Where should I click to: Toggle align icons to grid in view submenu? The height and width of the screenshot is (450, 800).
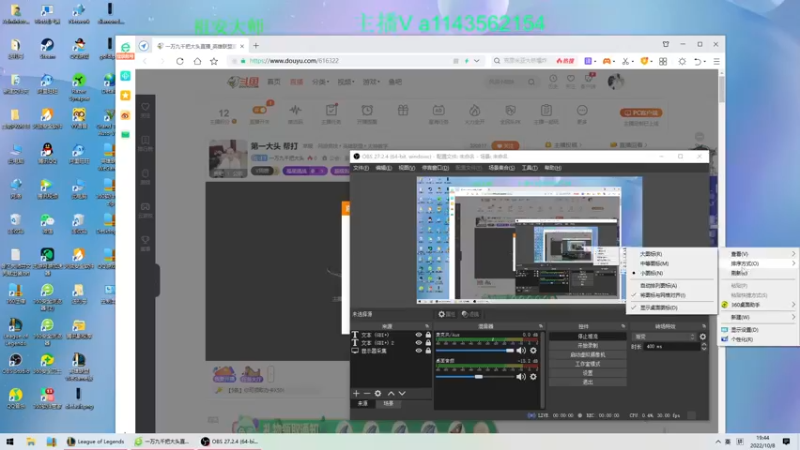(662, 295)
